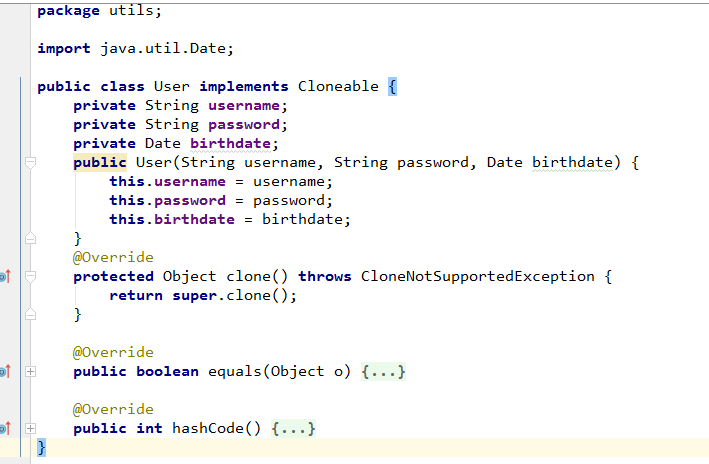Click the folded {...} body of equals
709x464 pixels.
click(x=383, y=372)
